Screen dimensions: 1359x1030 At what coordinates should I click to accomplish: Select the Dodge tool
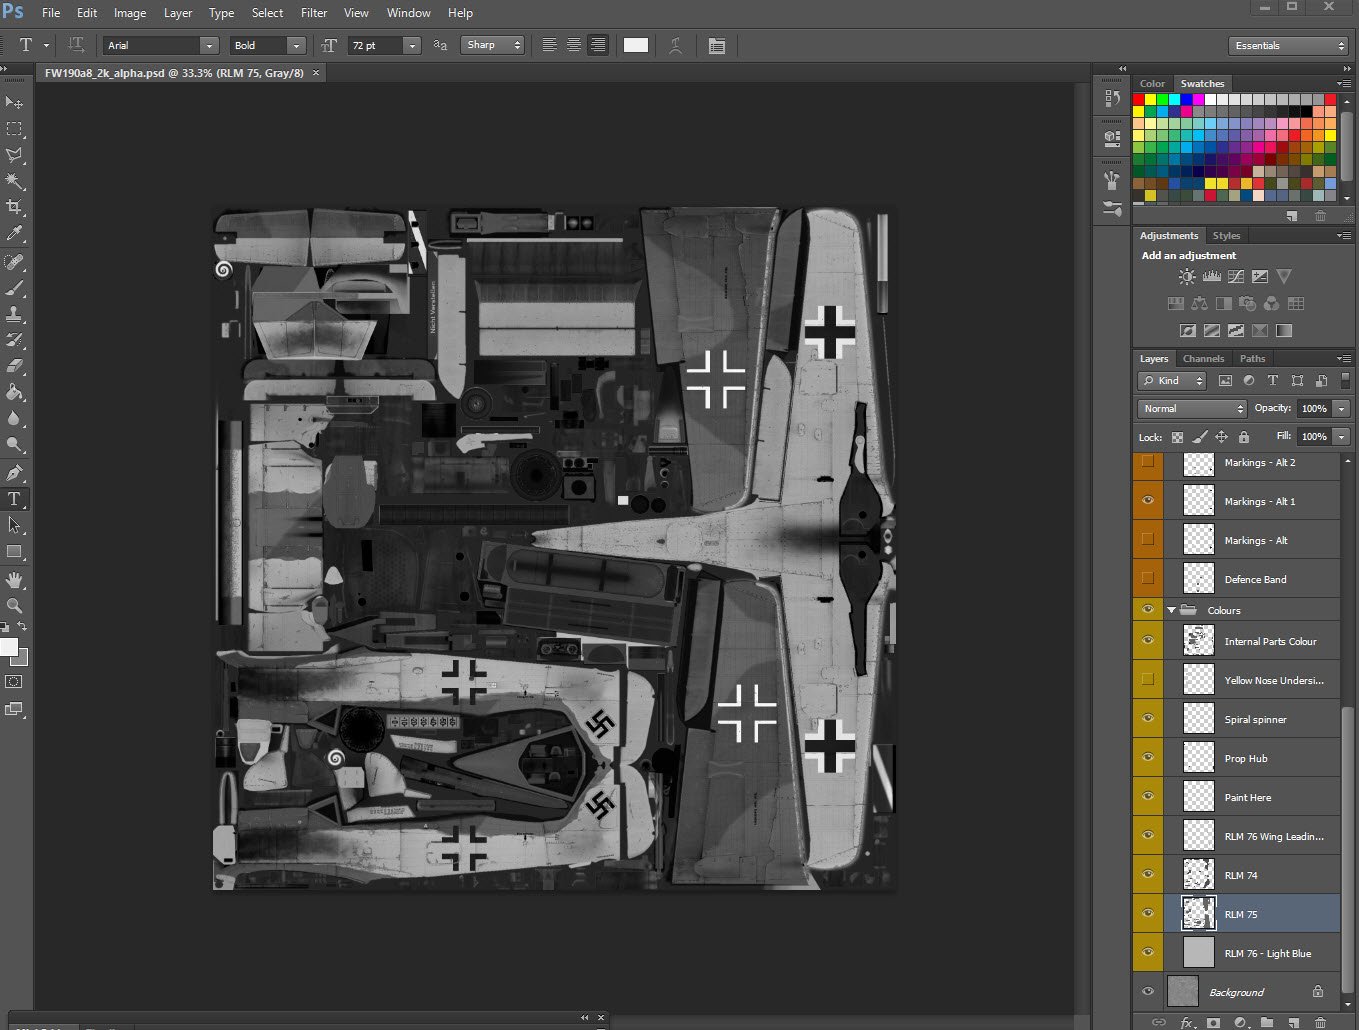(14, 444)
